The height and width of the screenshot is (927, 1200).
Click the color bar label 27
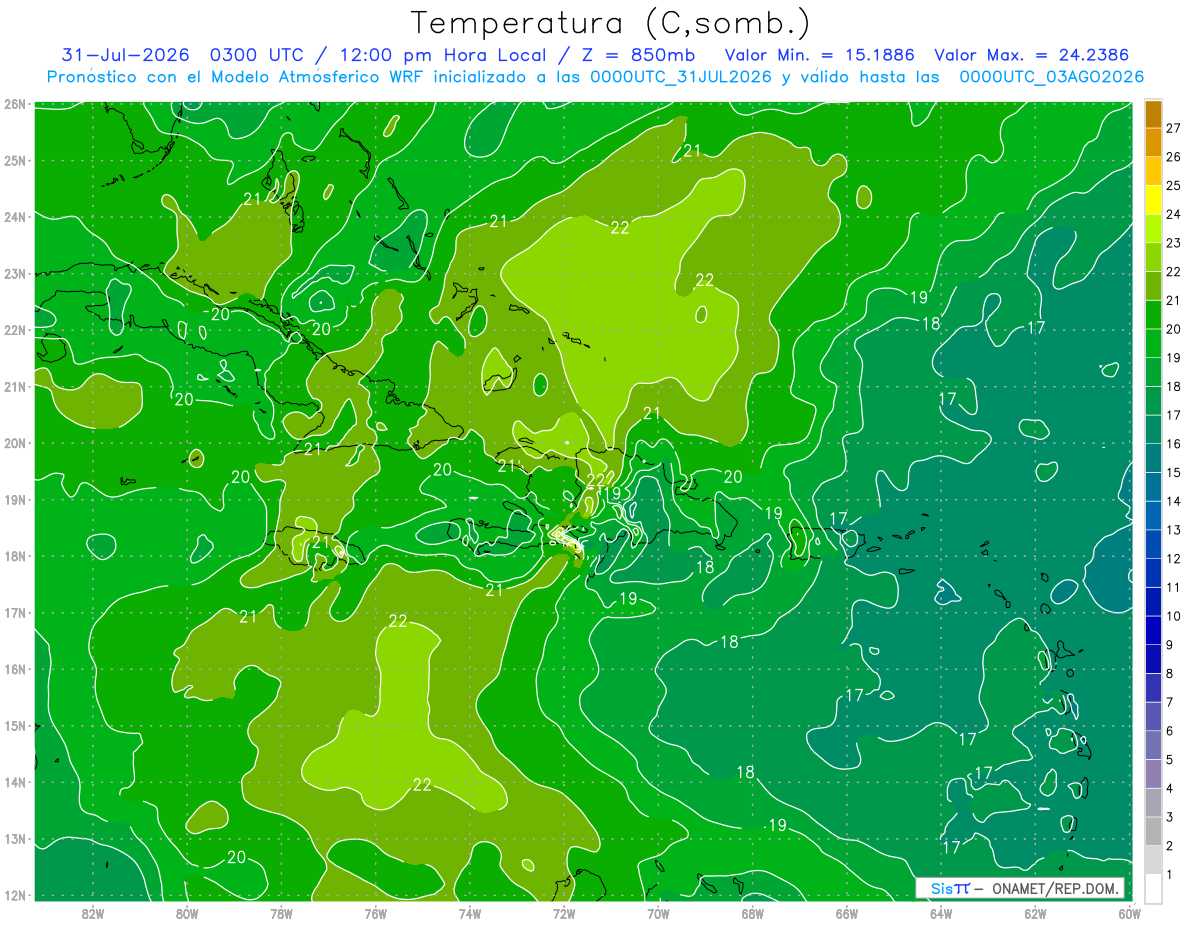1173,129
